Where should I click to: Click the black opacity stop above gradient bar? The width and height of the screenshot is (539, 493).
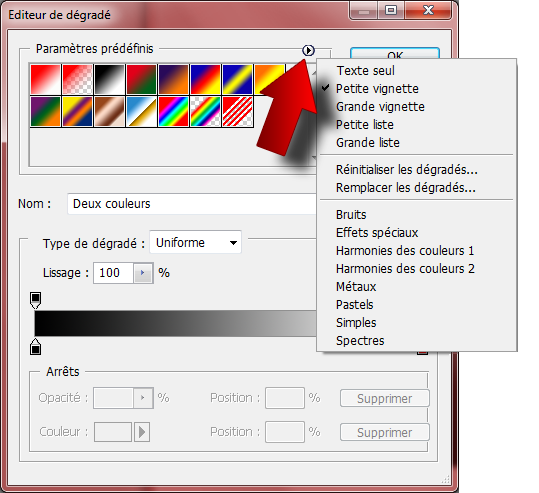[35, 300]
